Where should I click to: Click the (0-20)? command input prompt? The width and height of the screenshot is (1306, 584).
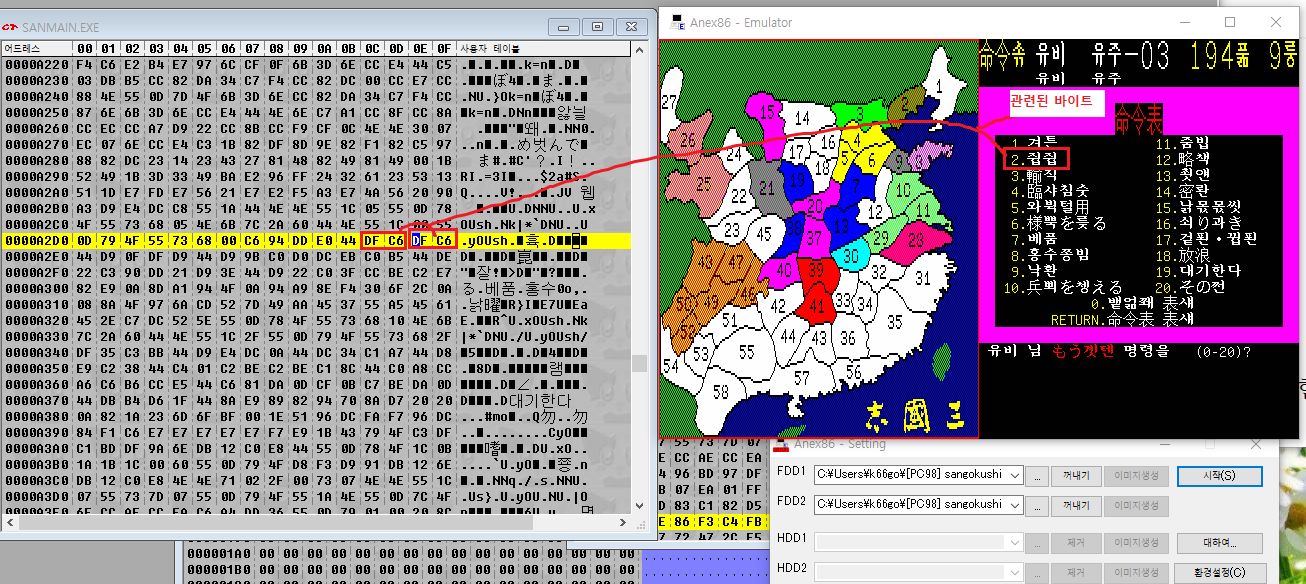pos(1222,352)
